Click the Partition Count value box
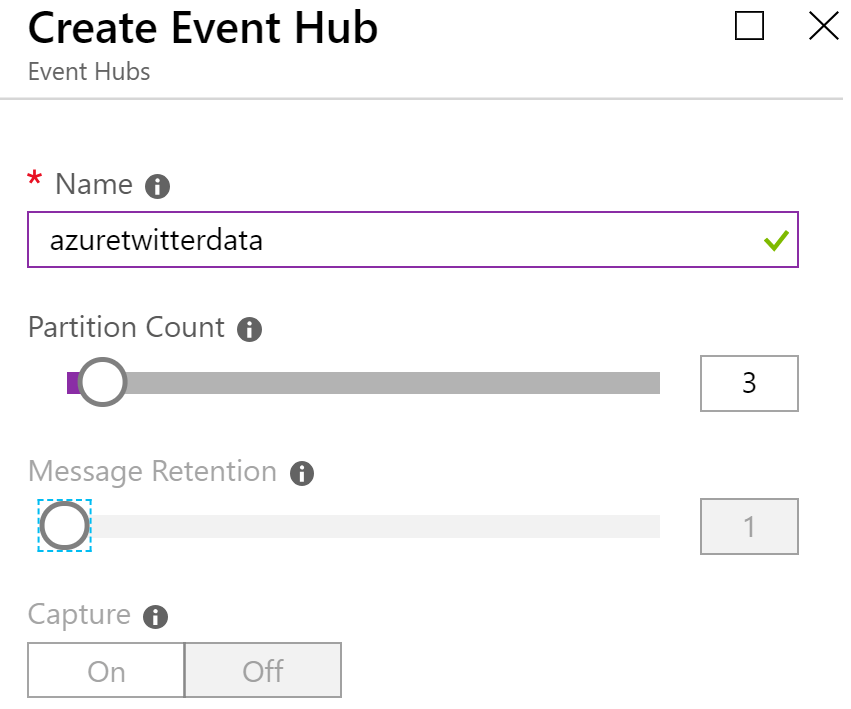This screenshot has height=709, width=851. tap(749, 383)
